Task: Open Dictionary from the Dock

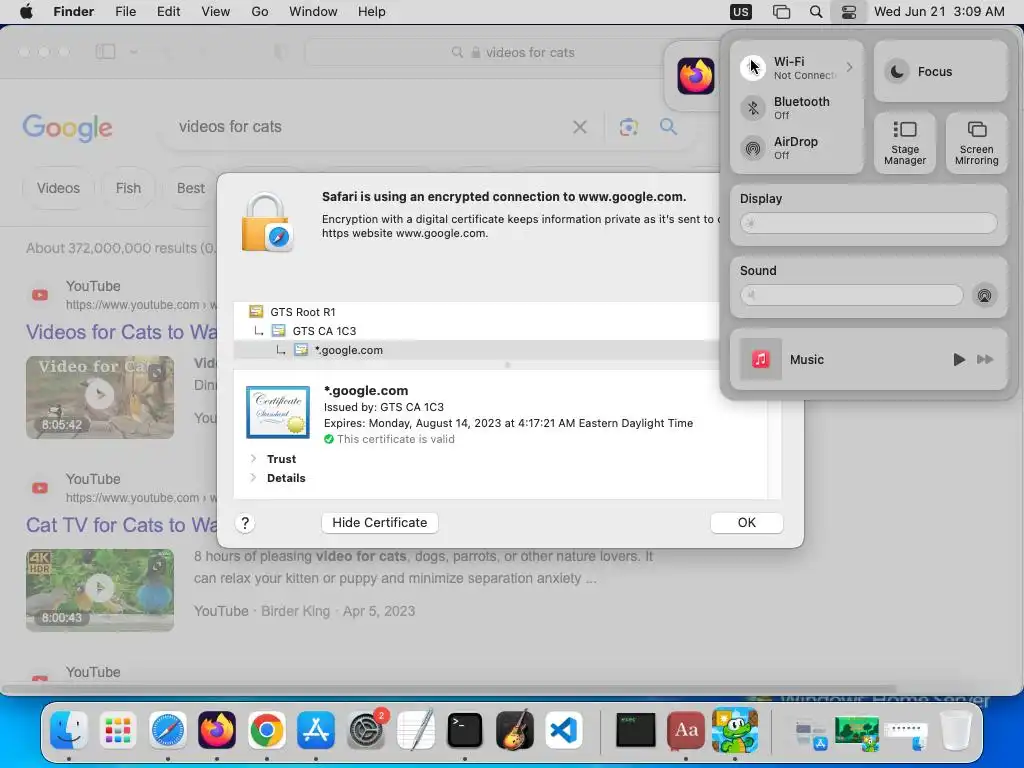Action: [x=686, y=729]
